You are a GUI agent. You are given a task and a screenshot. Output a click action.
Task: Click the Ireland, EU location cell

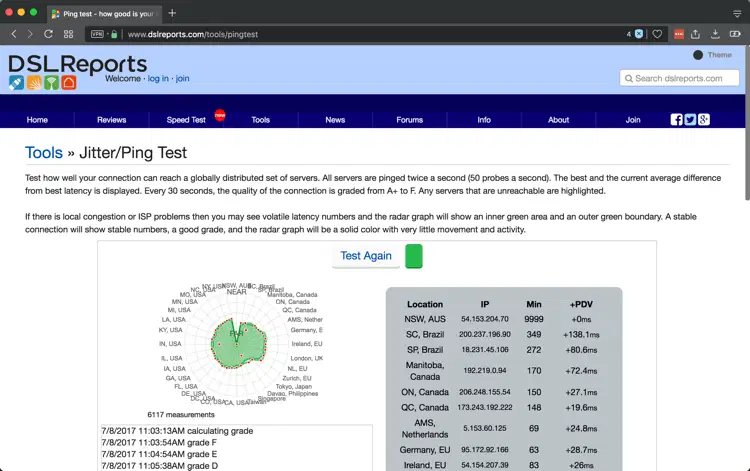(x=425, y=465)
